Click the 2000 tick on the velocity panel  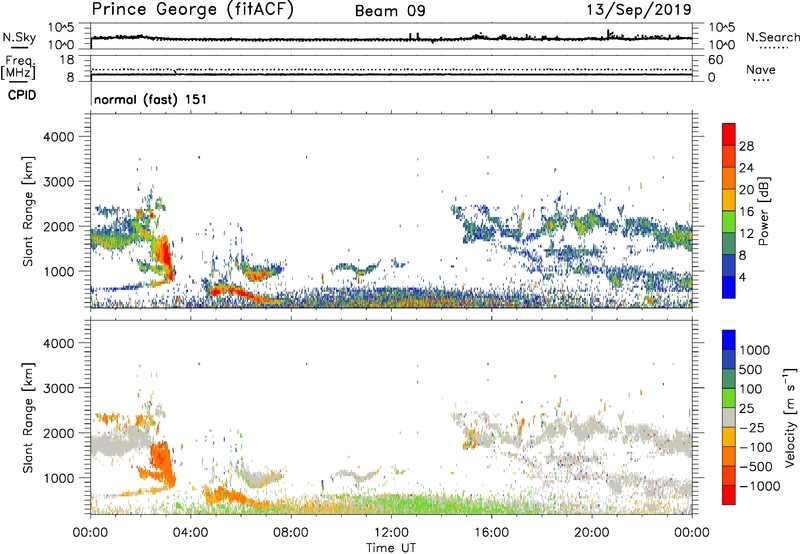point(59,433)
